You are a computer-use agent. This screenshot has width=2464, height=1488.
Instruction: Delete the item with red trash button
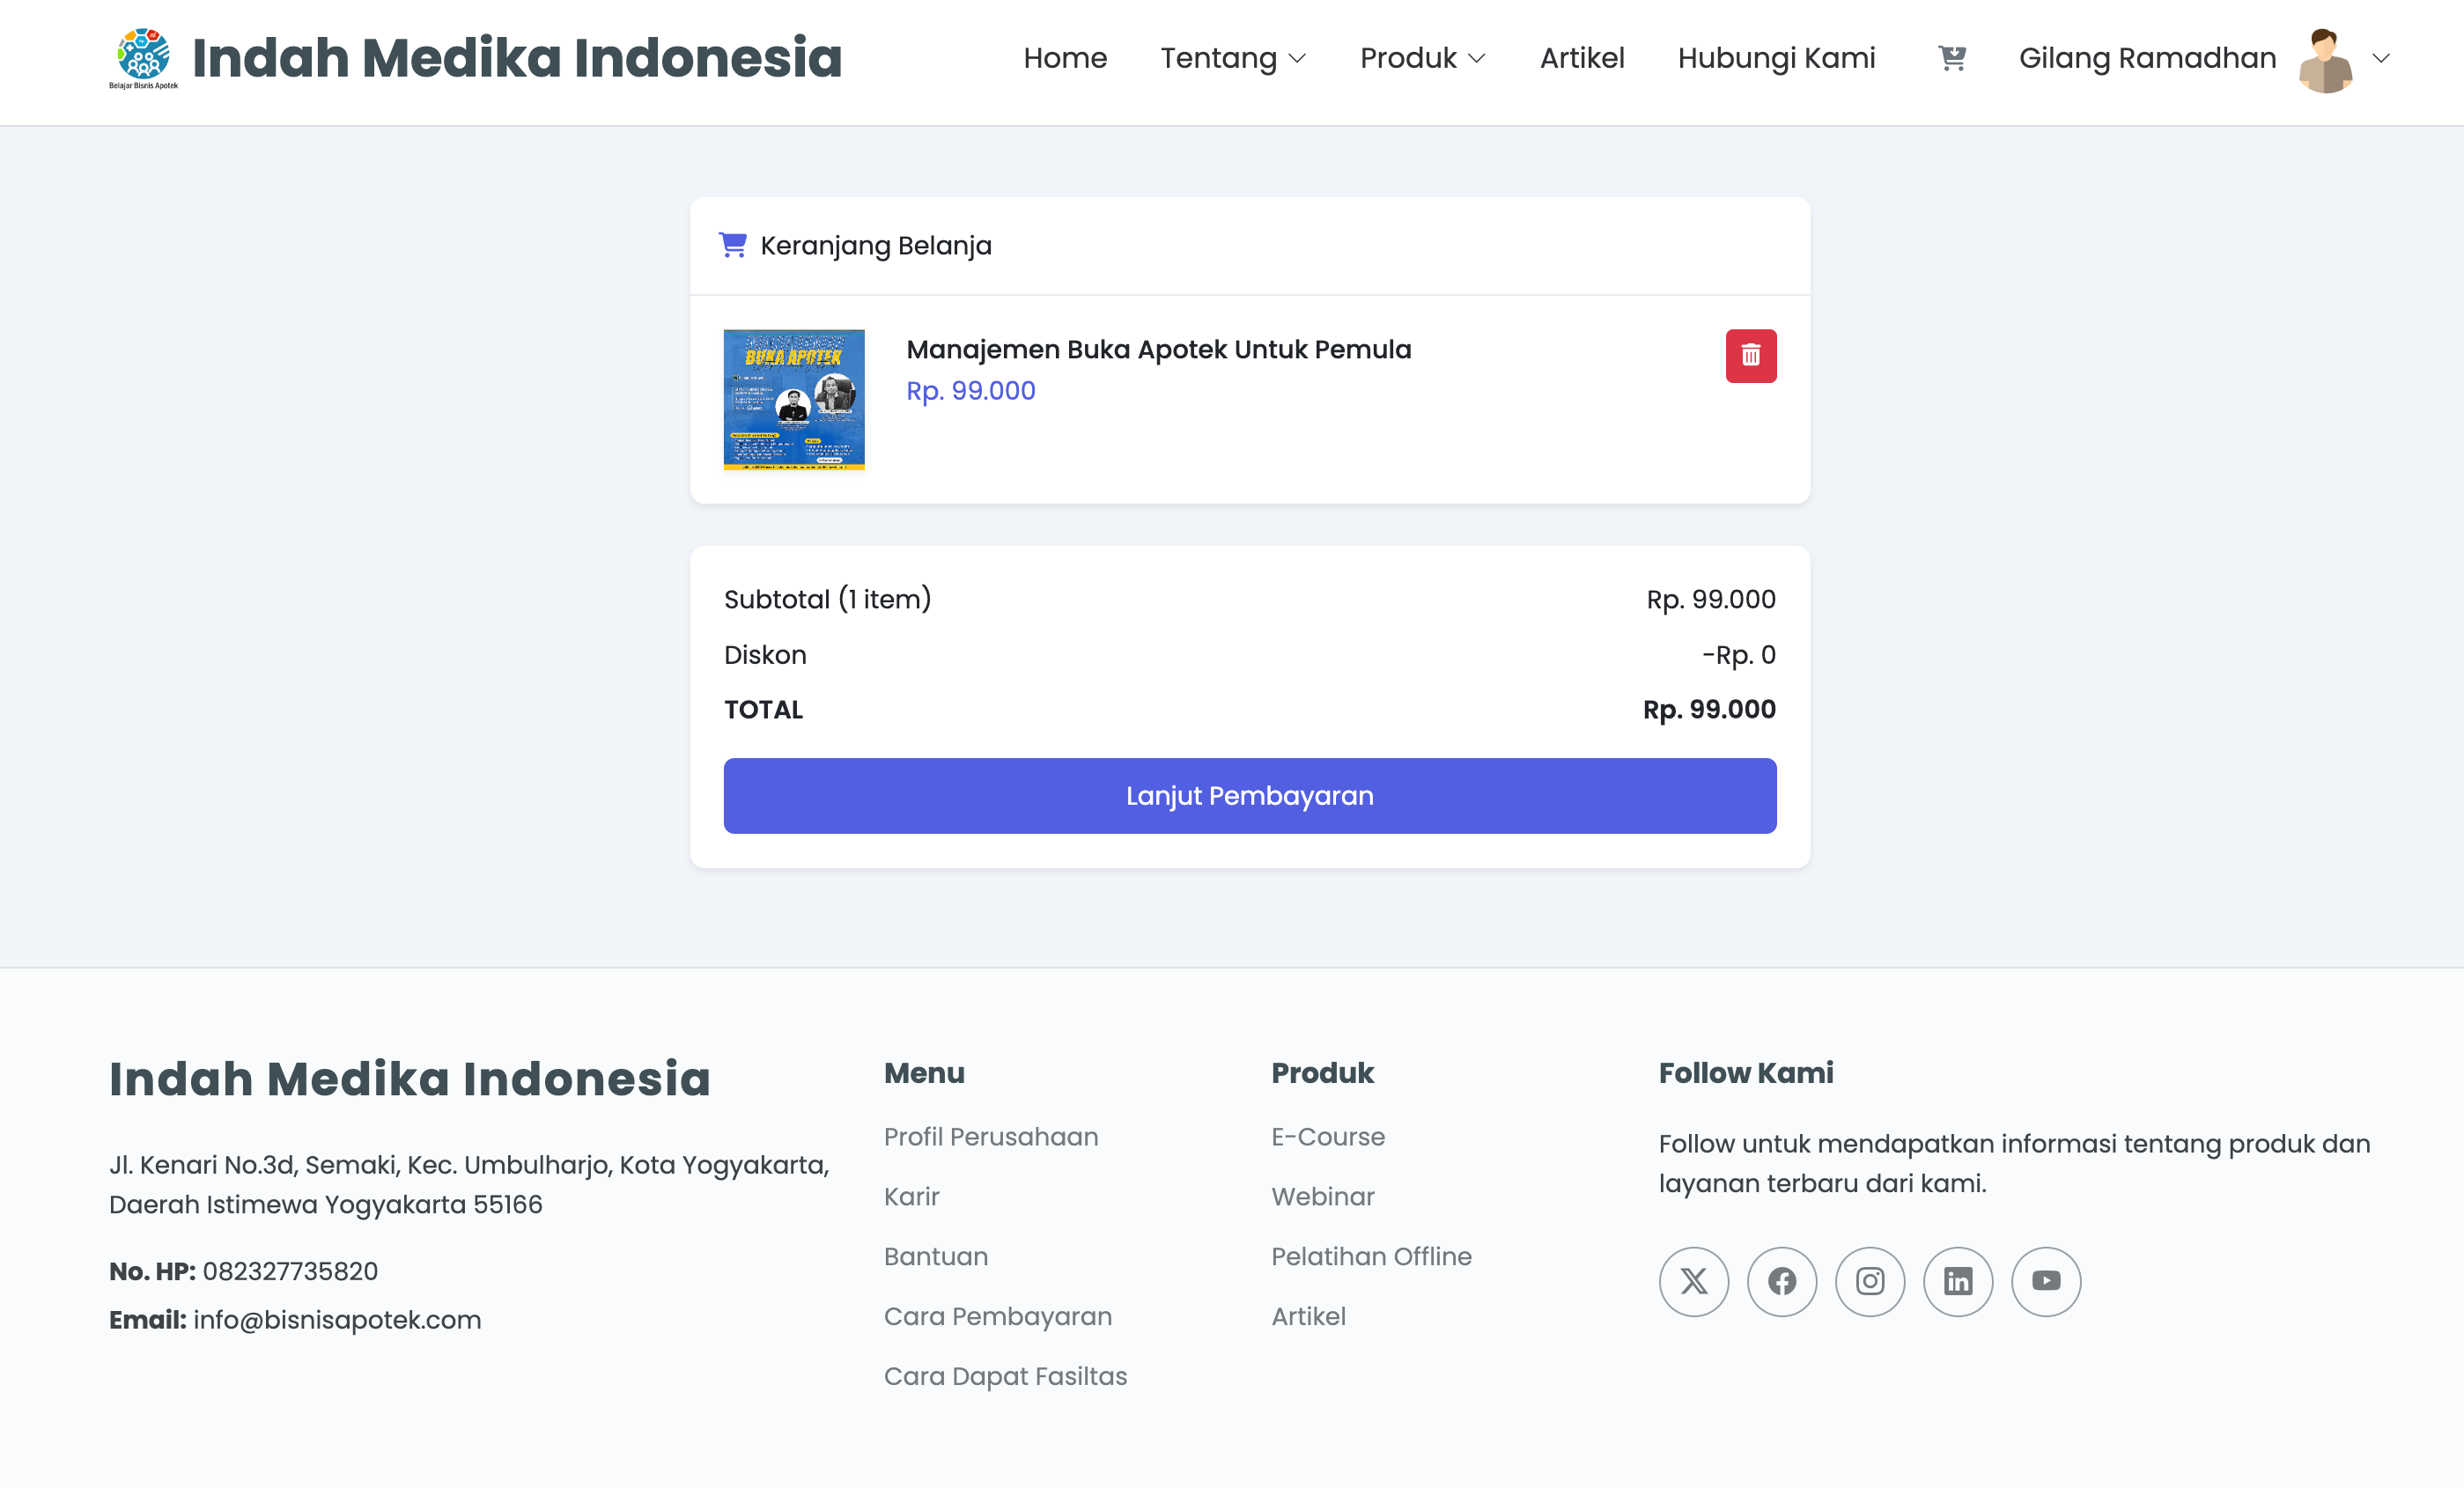click(x=1750, y=356)
